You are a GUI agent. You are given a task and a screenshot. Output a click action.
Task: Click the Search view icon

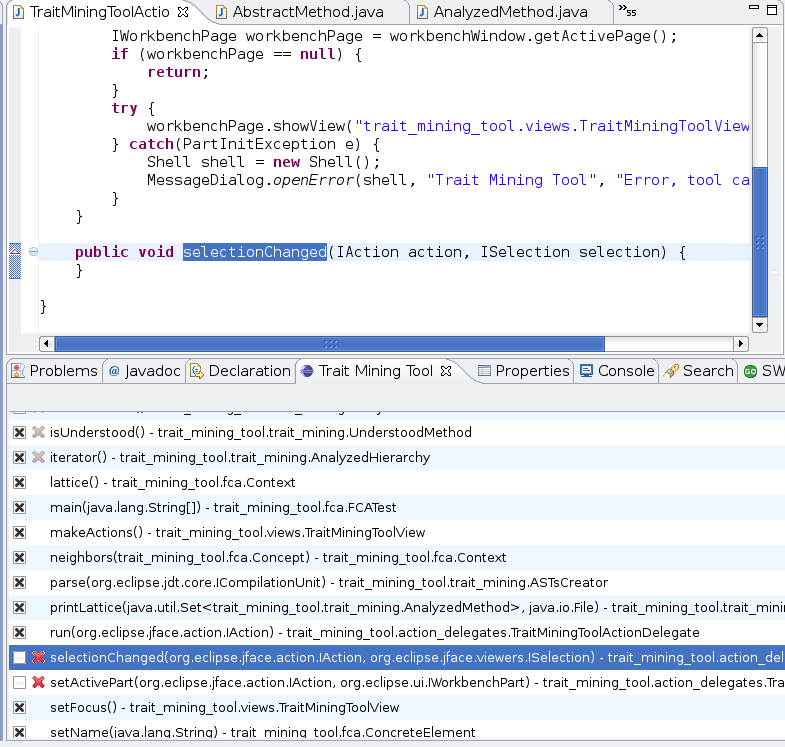click(x=672, y=371)
